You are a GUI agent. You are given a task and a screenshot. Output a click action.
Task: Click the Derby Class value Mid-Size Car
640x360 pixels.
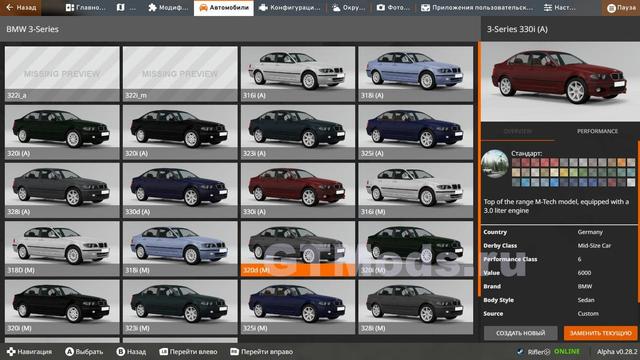tap(594, 245)
